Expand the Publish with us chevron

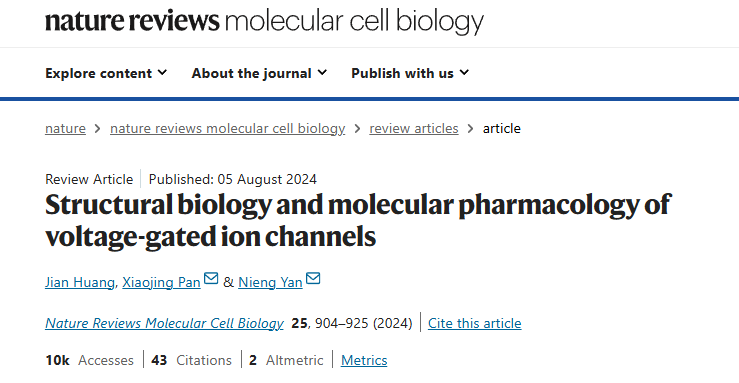(x=464, y=73)
